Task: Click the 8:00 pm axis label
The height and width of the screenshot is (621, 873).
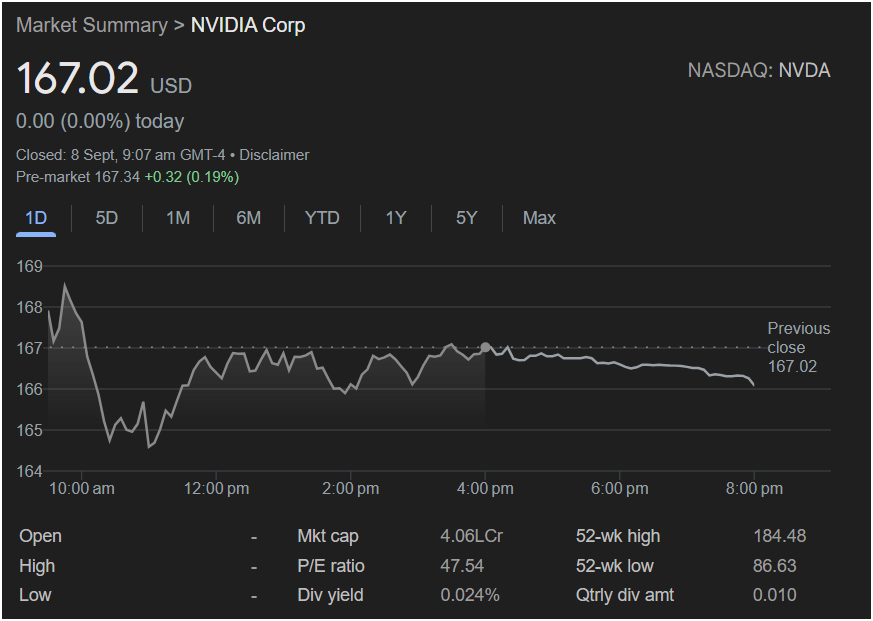Action: click(754, 489)
